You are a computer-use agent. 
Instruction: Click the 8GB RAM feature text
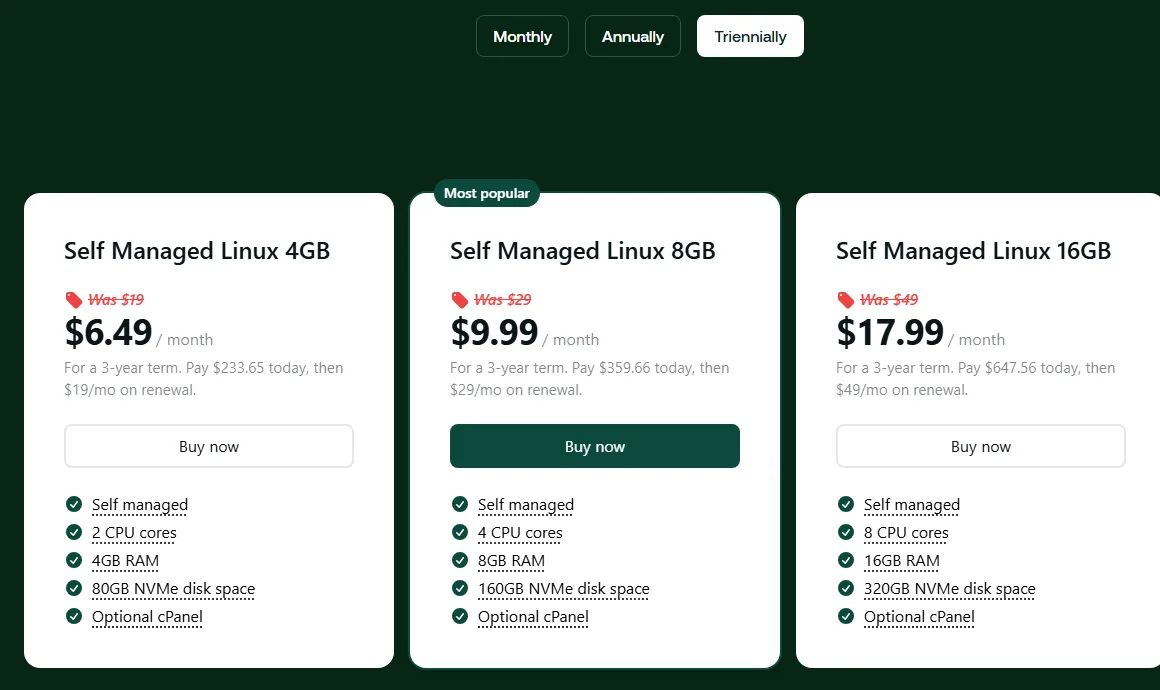511,561
